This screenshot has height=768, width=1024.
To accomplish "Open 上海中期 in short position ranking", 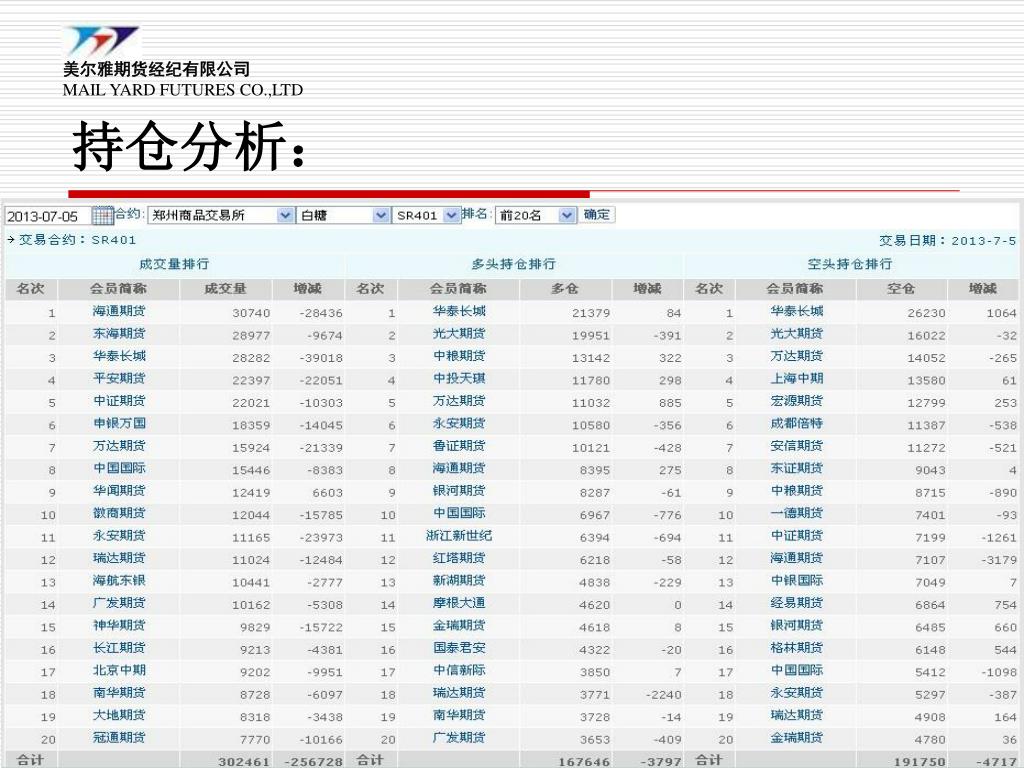I will [x=797, y=379].
